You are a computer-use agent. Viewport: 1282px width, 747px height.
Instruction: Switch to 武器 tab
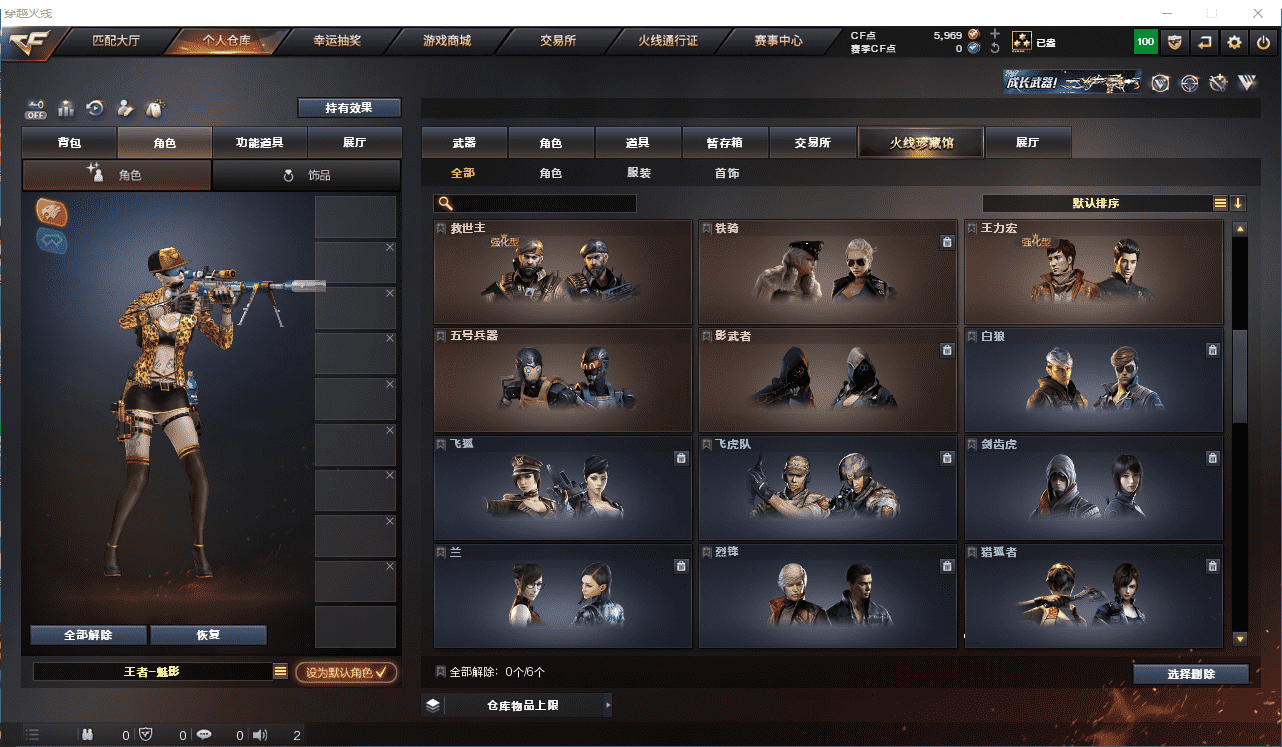[x=464, y=143]
